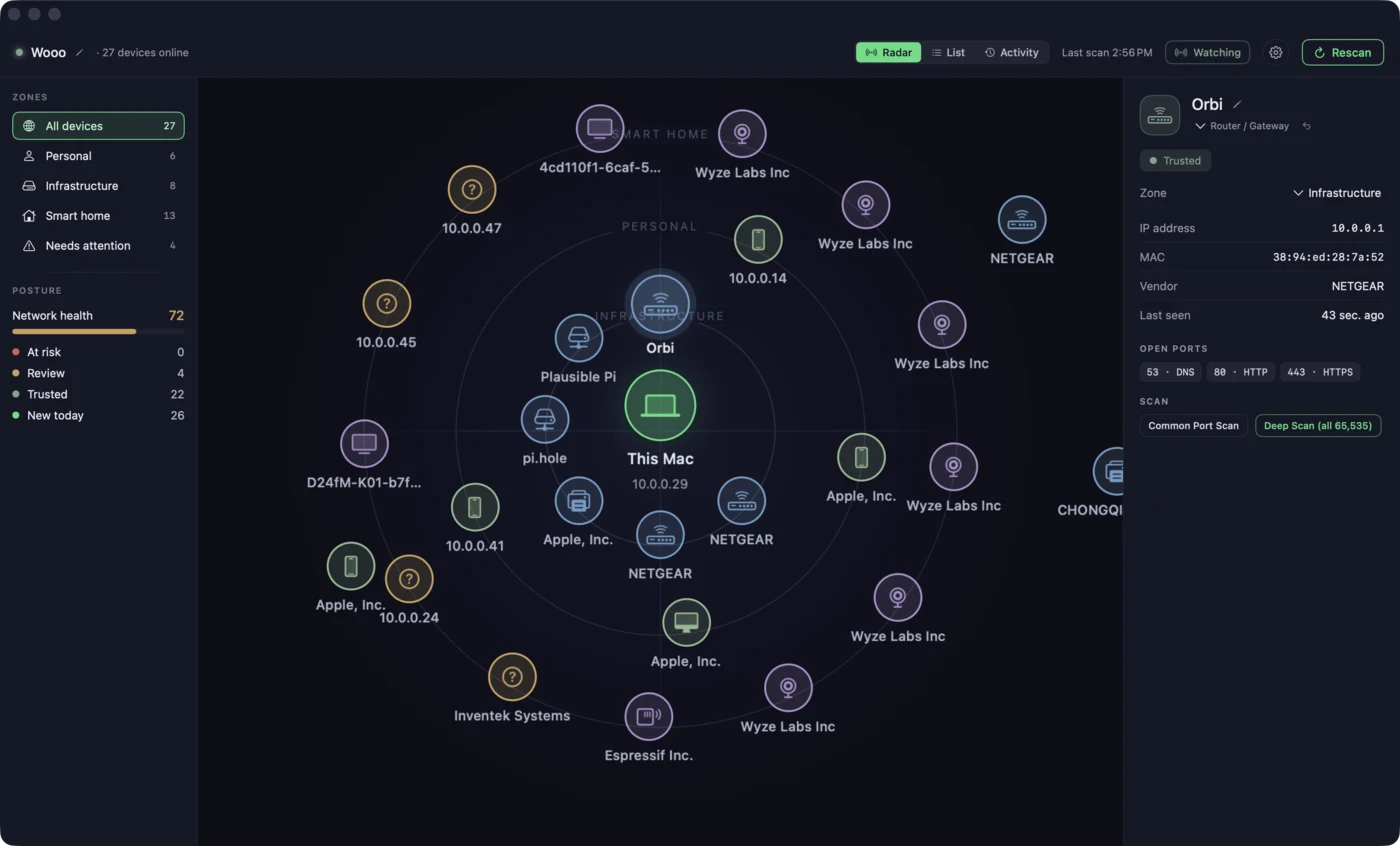Select the 10.0.0.24 unknown device node

(409, 579)
